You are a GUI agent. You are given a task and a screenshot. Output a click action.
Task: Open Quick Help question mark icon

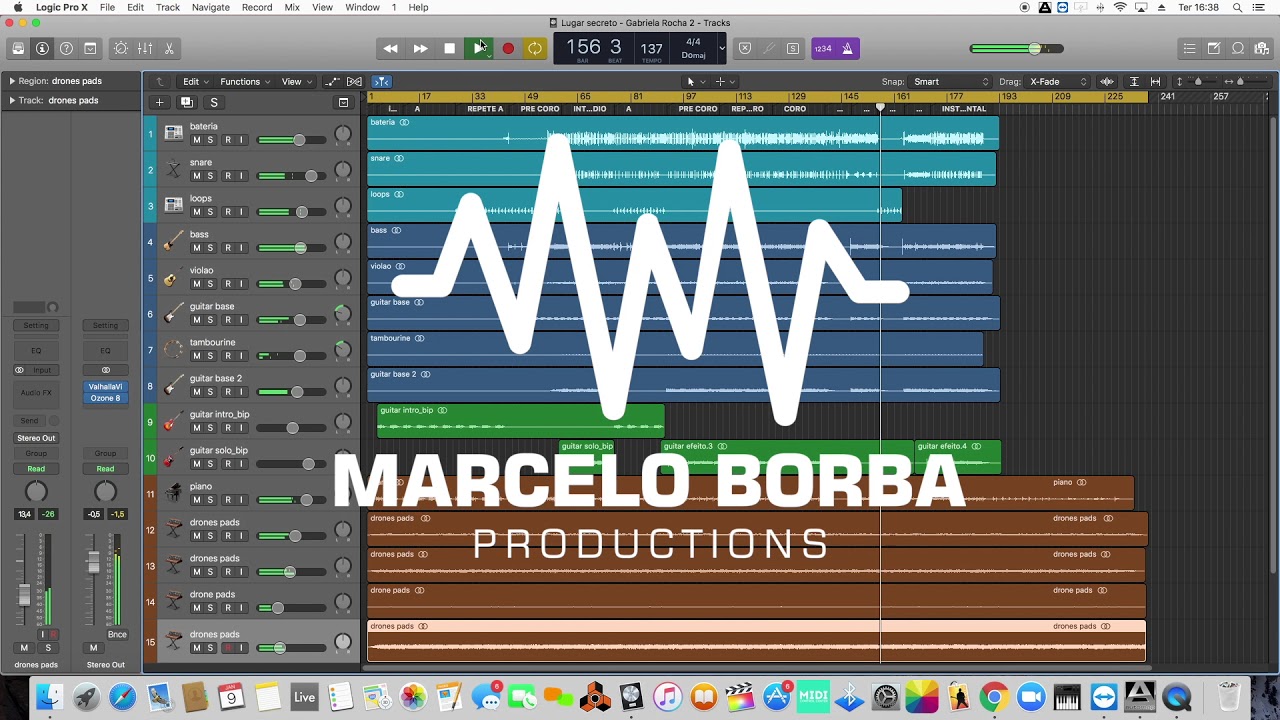click(66, 48)
